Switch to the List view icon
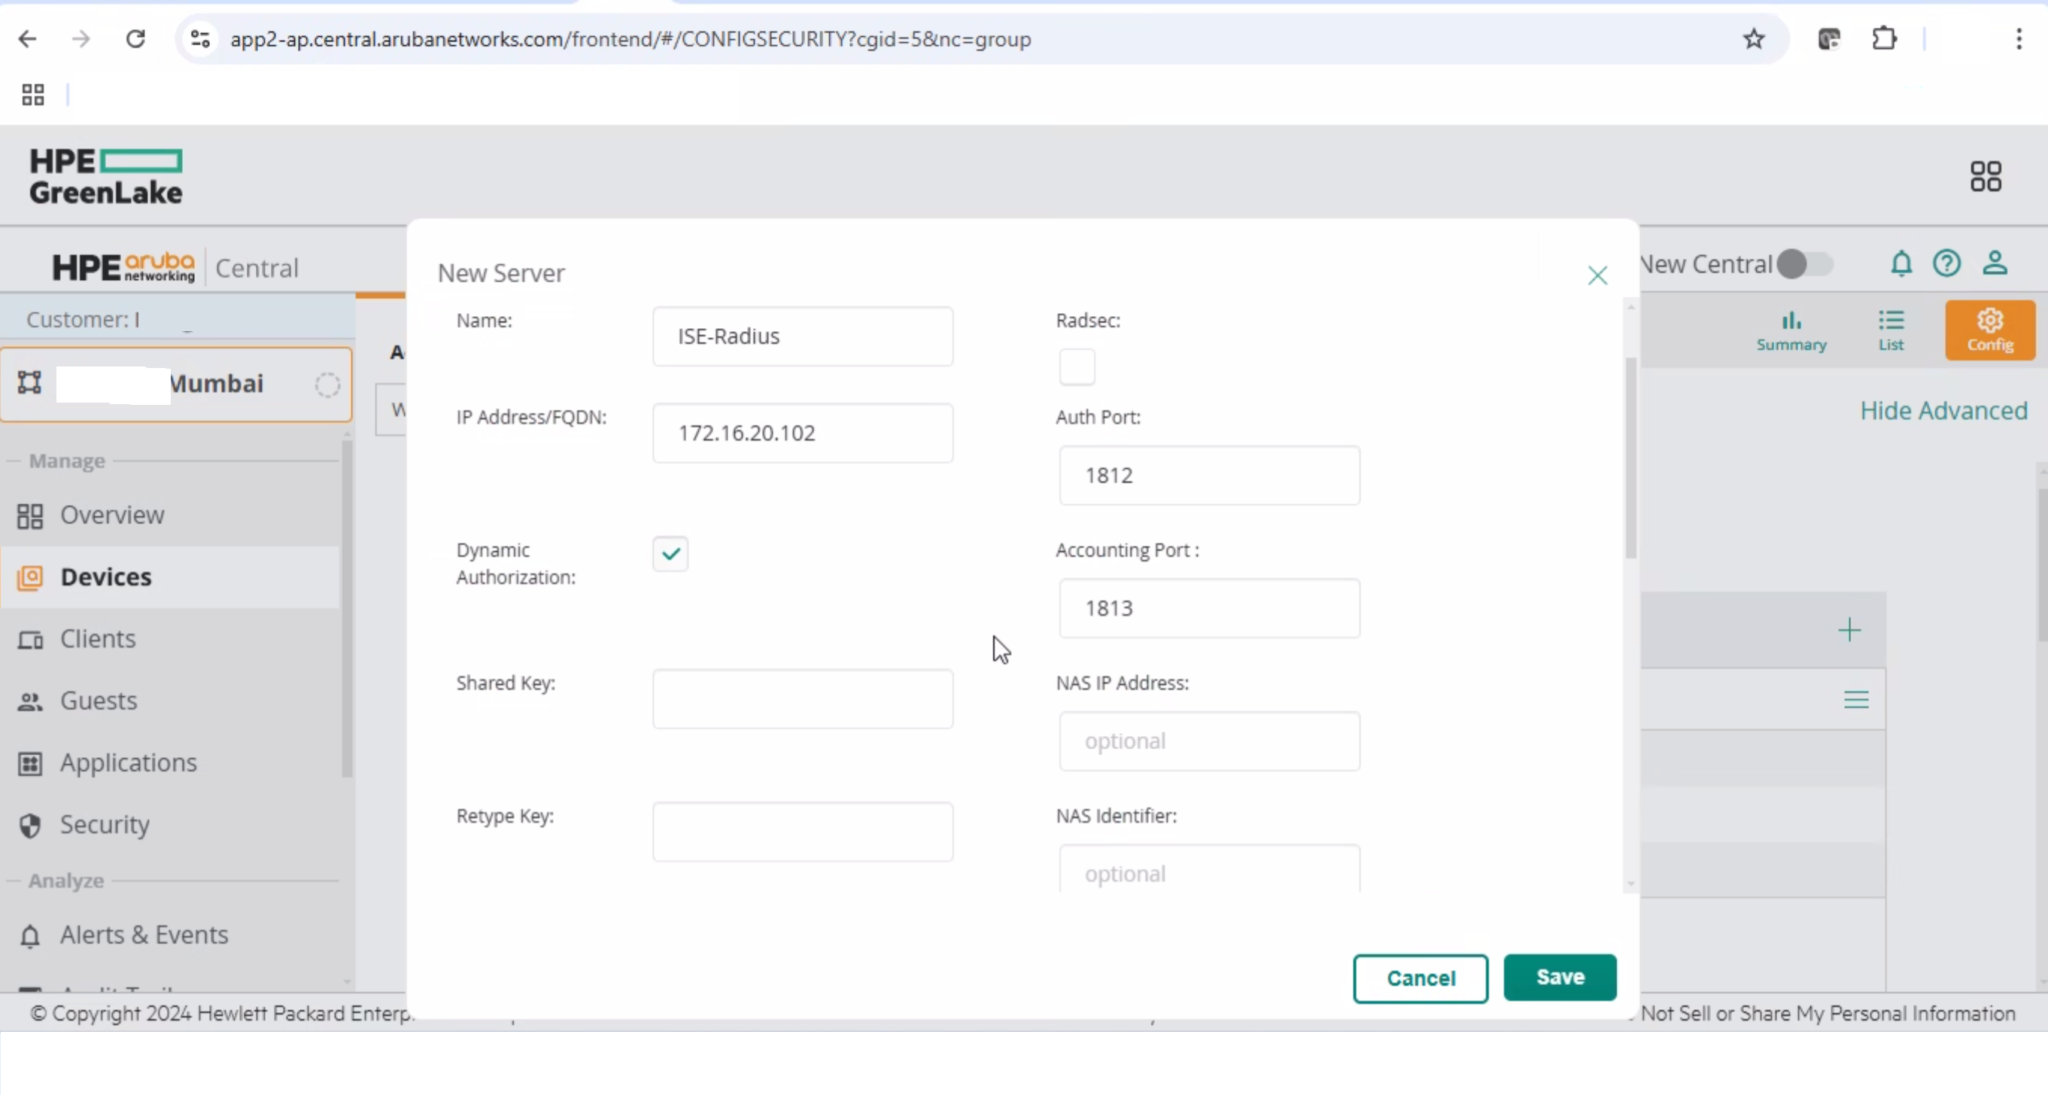Viewport: 2048px width, 1095px height. (1890, 330)
